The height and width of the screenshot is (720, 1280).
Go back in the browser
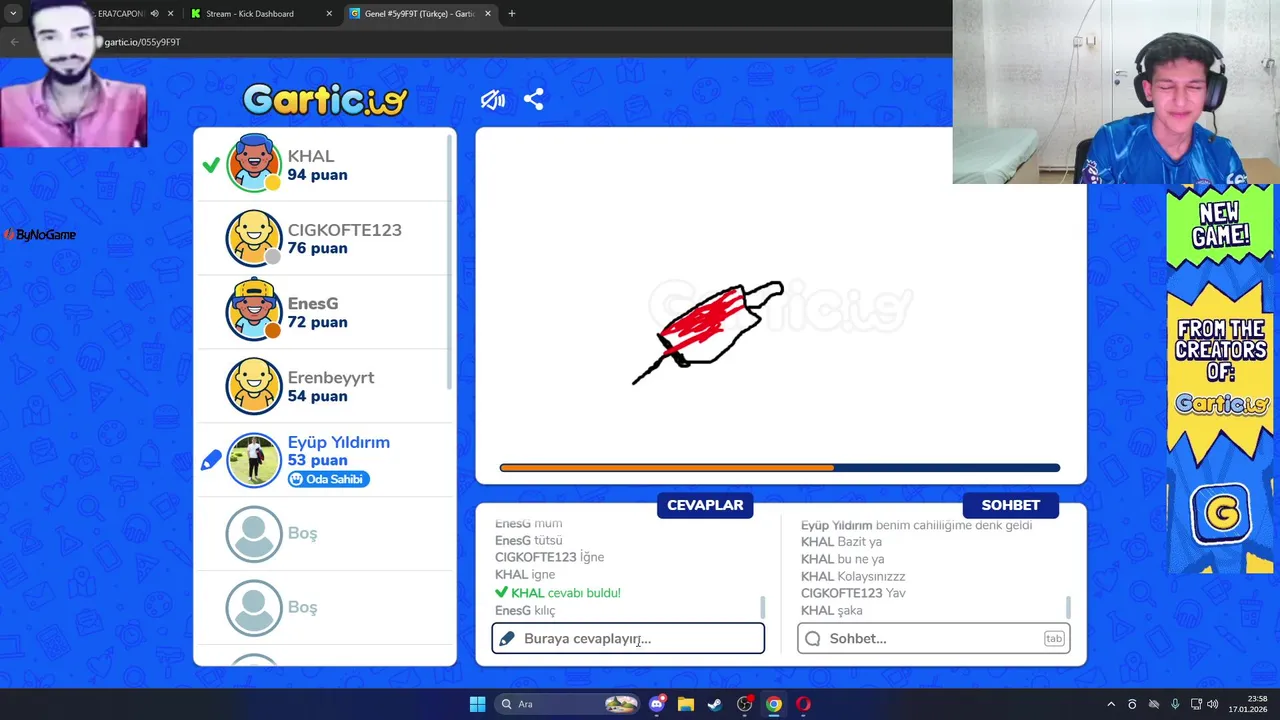[14, 42]
